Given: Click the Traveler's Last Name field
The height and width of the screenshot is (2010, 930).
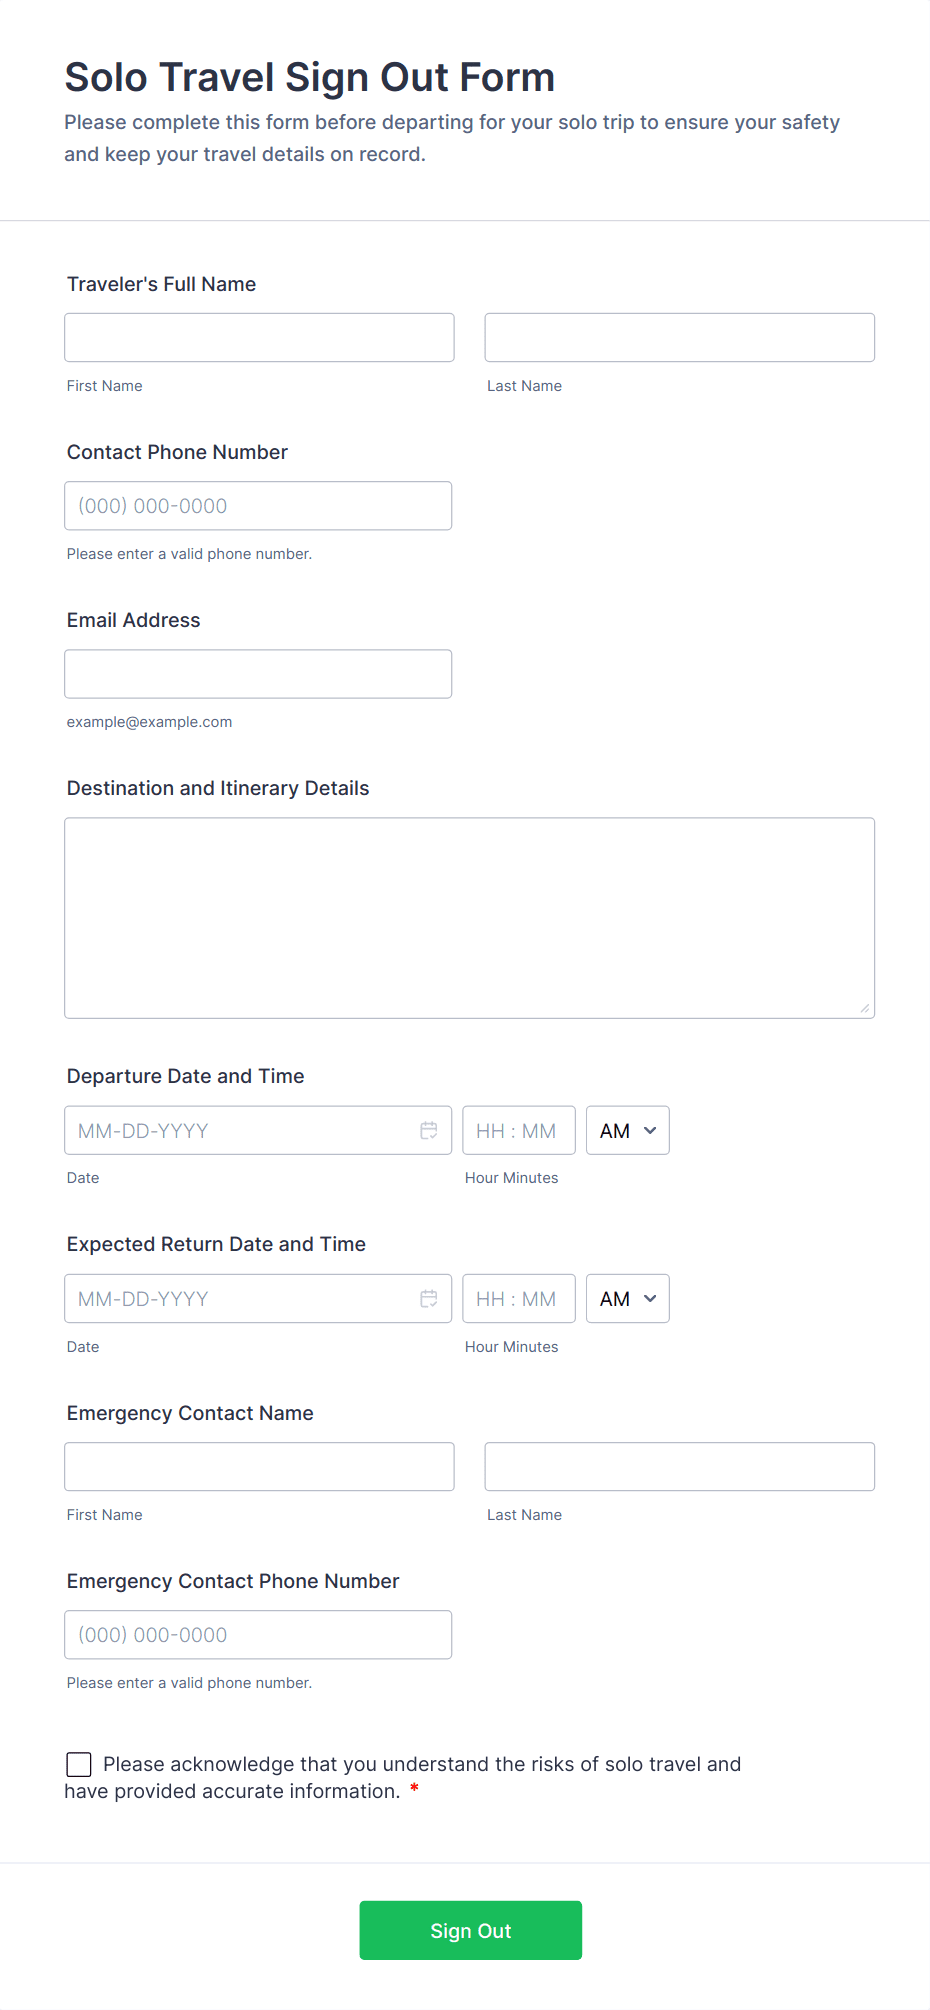Looking at the screenshot, I should [x=679, y=337].
